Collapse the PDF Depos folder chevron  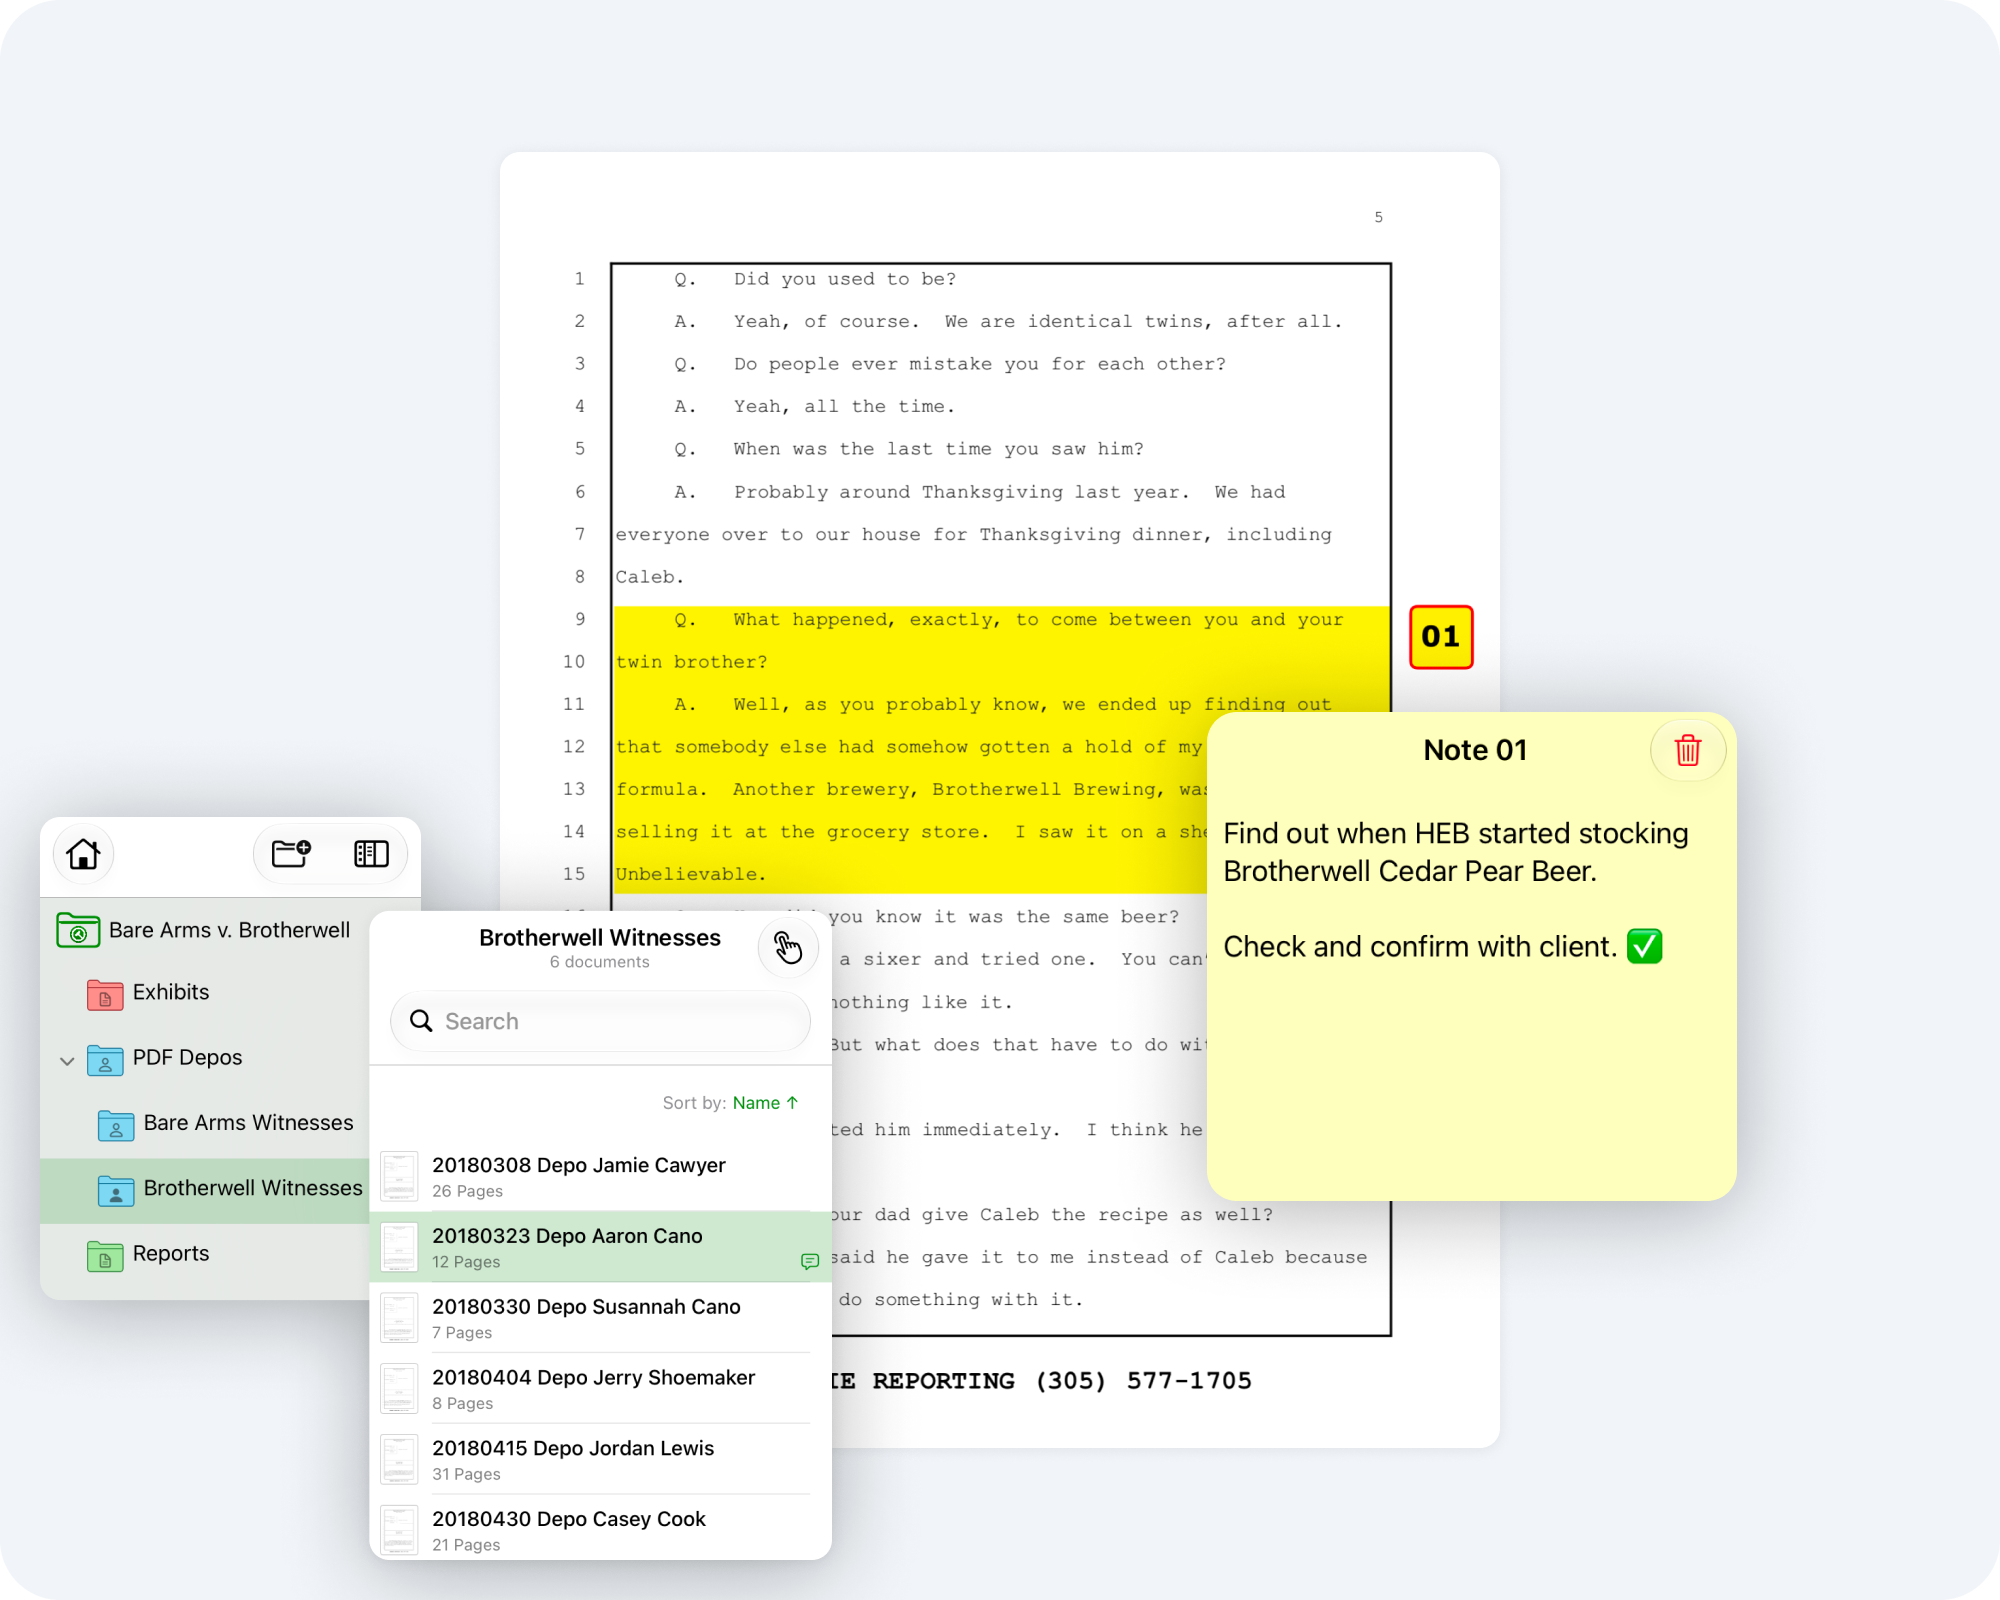coord(67,1060)
